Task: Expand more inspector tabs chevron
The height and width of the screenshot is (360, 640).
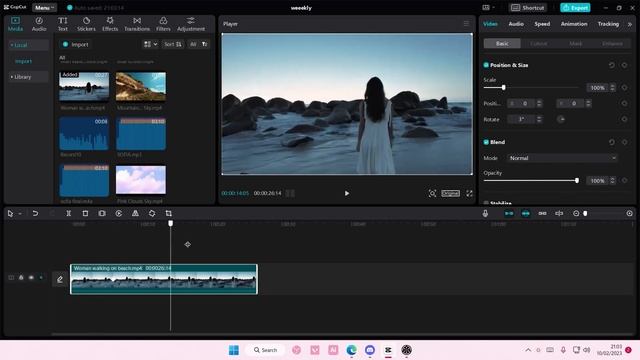Action: [629, 24]
